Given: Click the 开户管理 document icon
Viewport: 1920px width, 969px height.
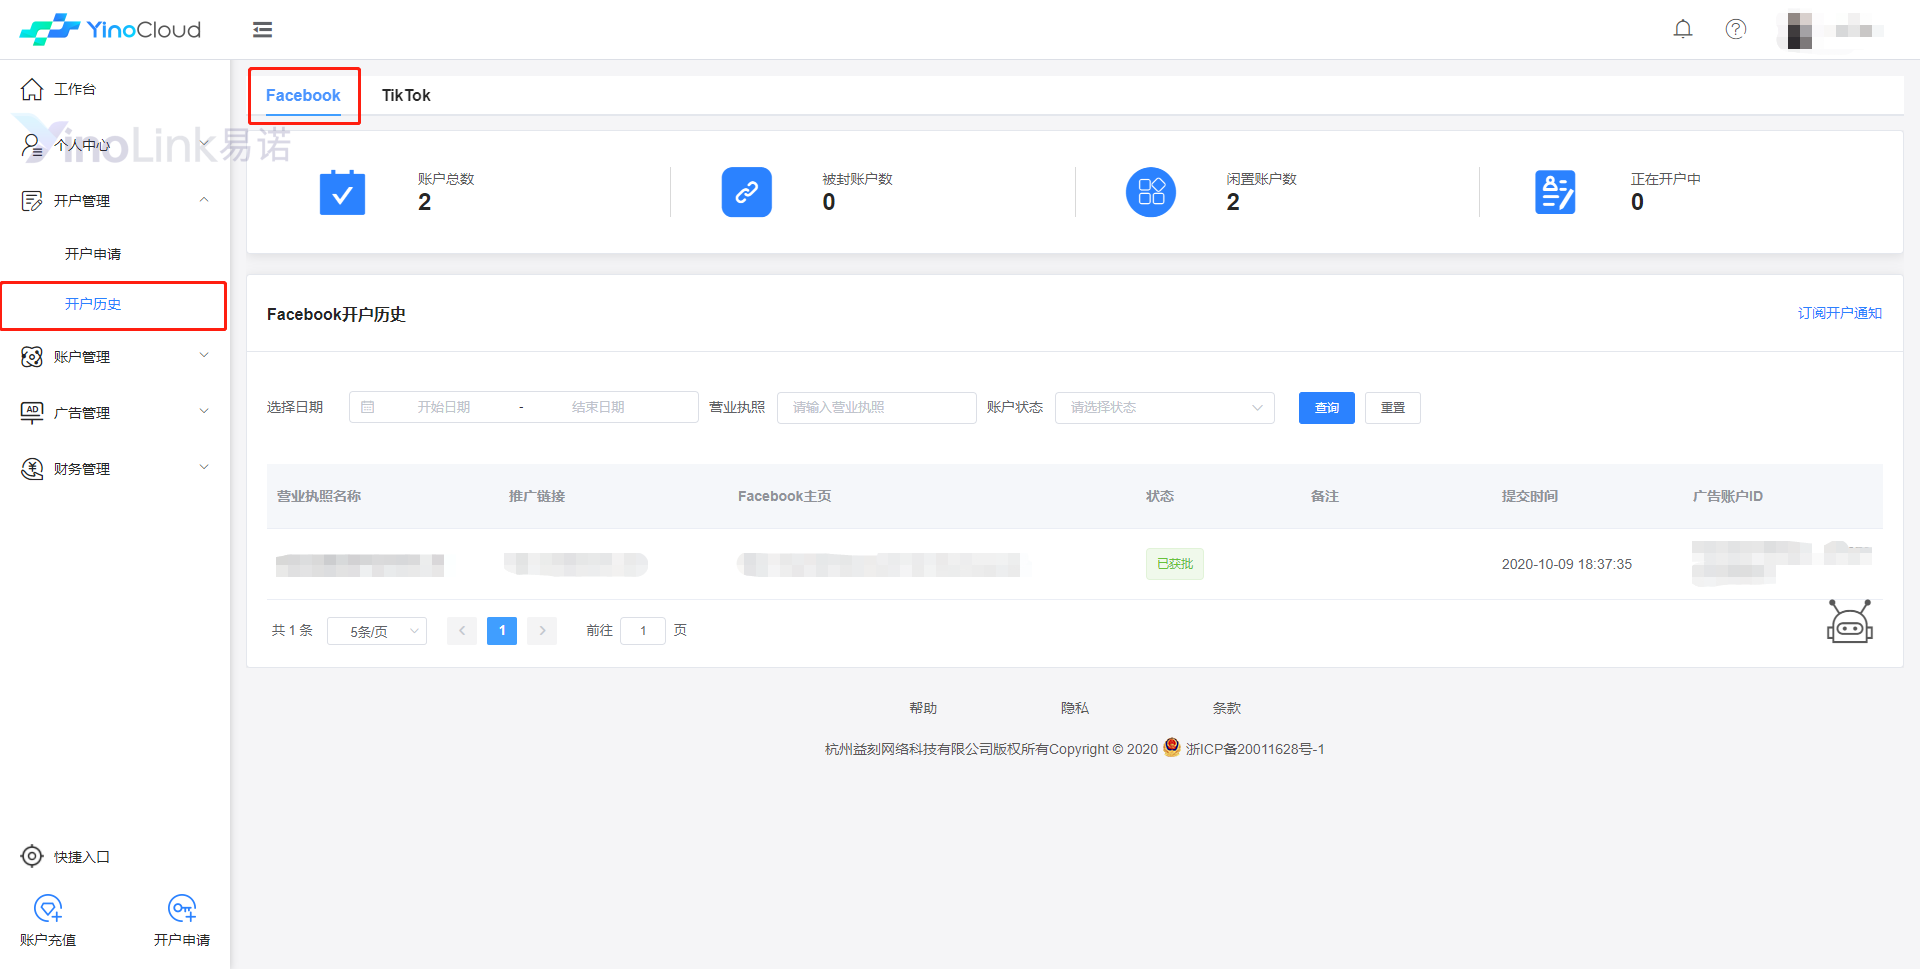Looking at the screenshot, I should 32,201.
